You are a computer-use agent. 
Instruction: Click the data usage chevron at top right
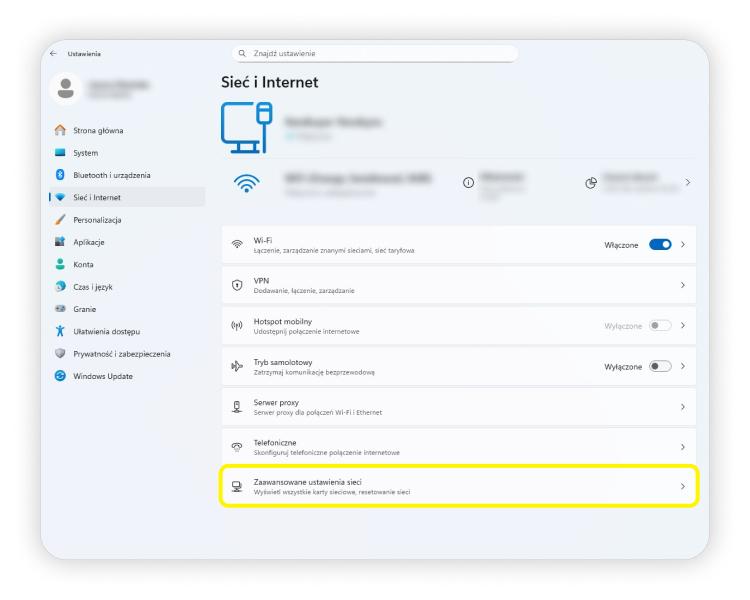688,182
